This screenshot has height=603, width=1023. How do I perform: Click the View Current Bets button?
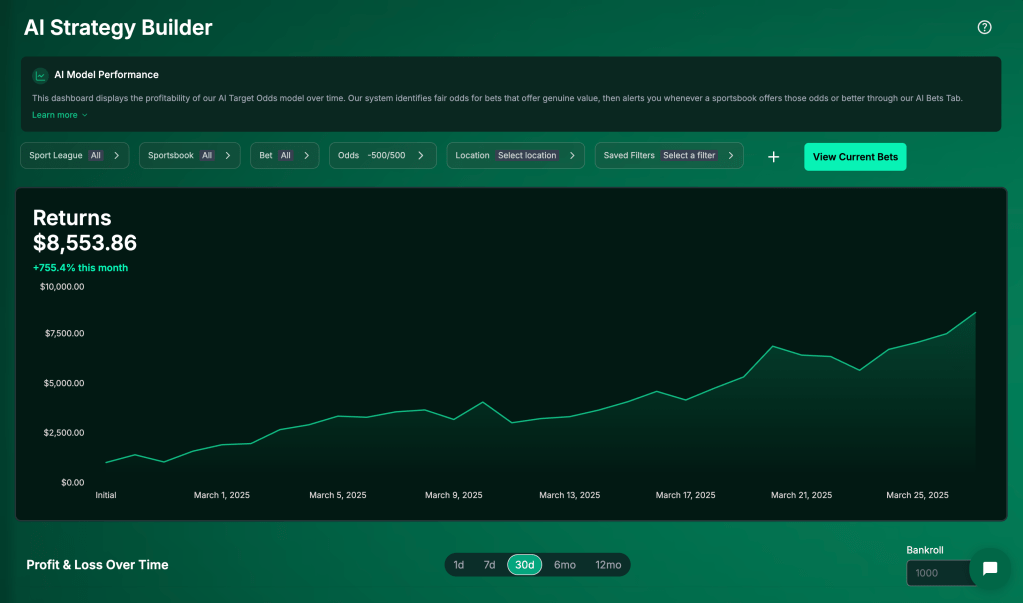(x=855, y=157)
